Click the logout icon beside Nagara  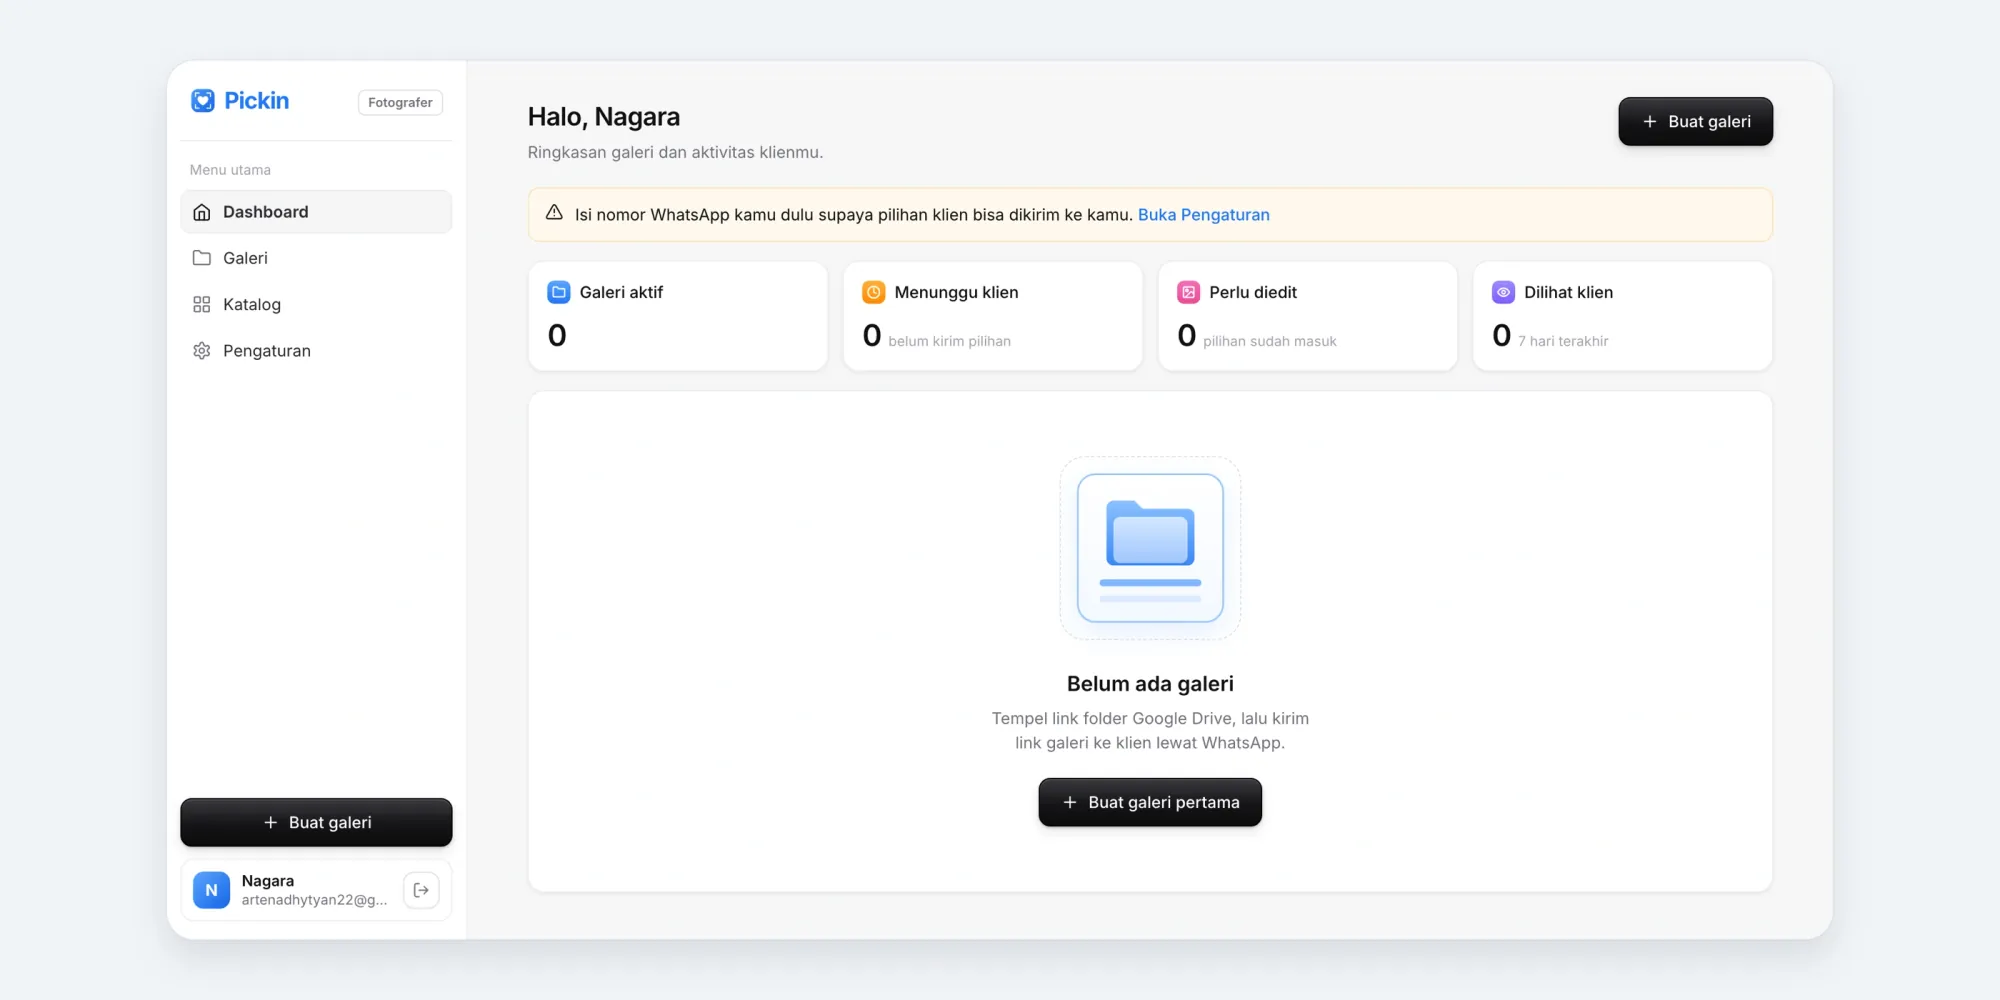421,890
